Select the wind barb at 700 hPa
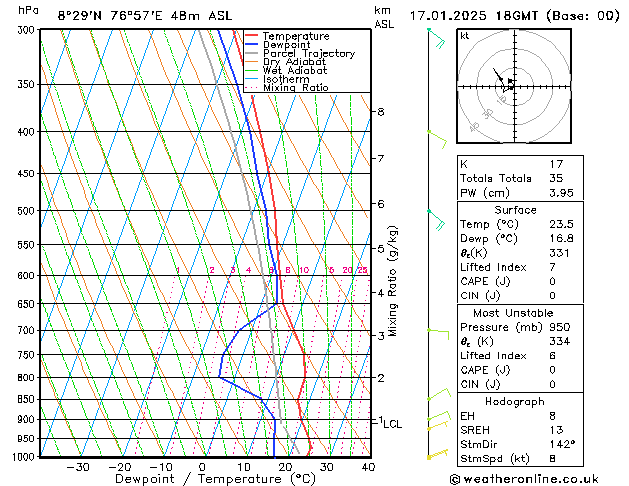This screenshot has width=629, height=486. (436, 330)
